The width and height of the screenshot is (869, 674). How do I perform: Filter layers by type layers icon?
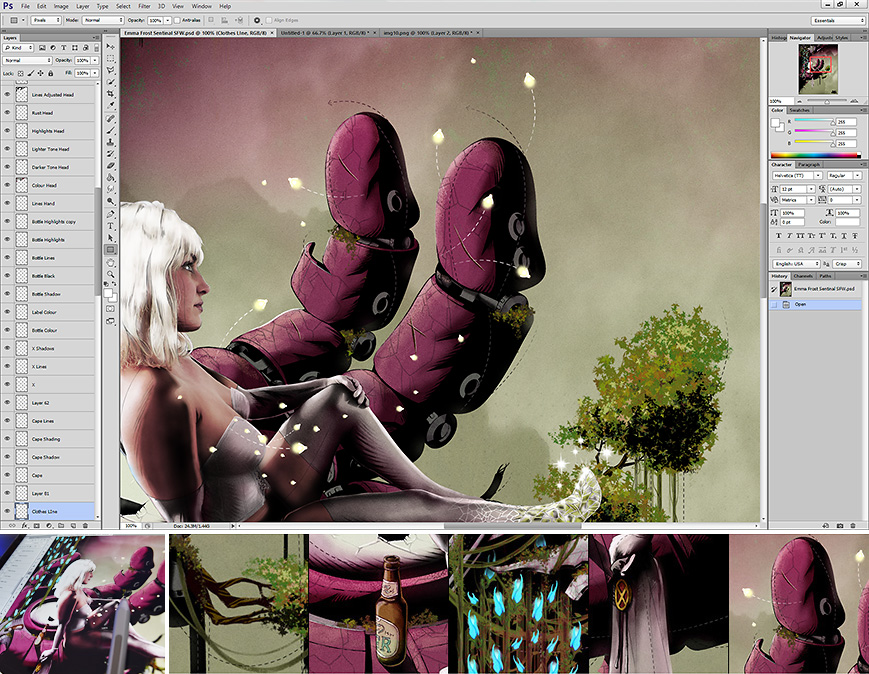(64, 48)
